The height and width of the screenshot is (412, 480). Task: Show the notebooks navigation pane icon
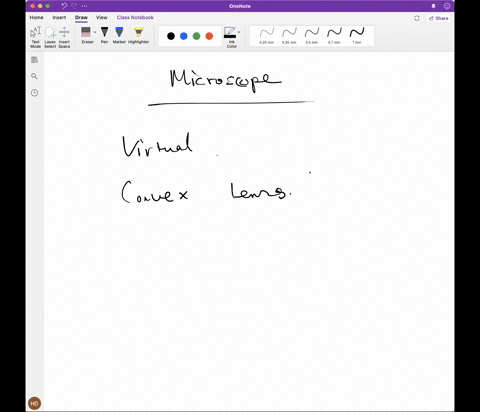[x=34, y=60]
